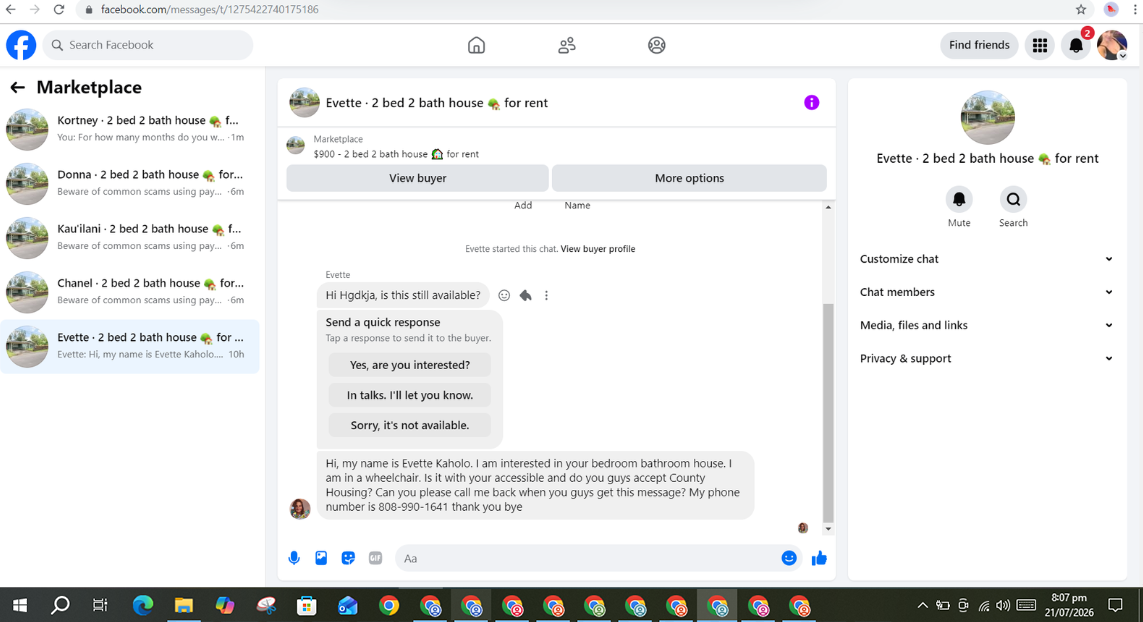Open the View buyer profile link
The image size is (1143, 622).
pyautogui.click(x=598, y=249)
